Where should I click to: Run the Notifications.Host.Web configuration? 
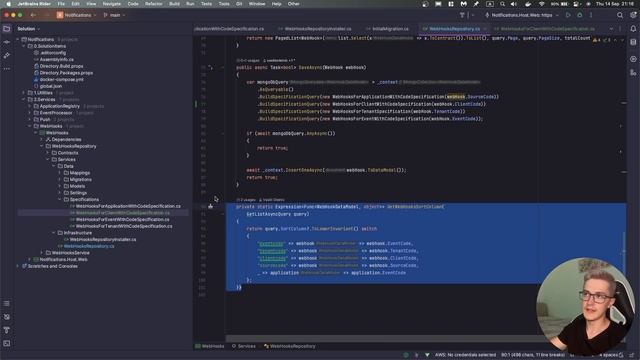568,15
